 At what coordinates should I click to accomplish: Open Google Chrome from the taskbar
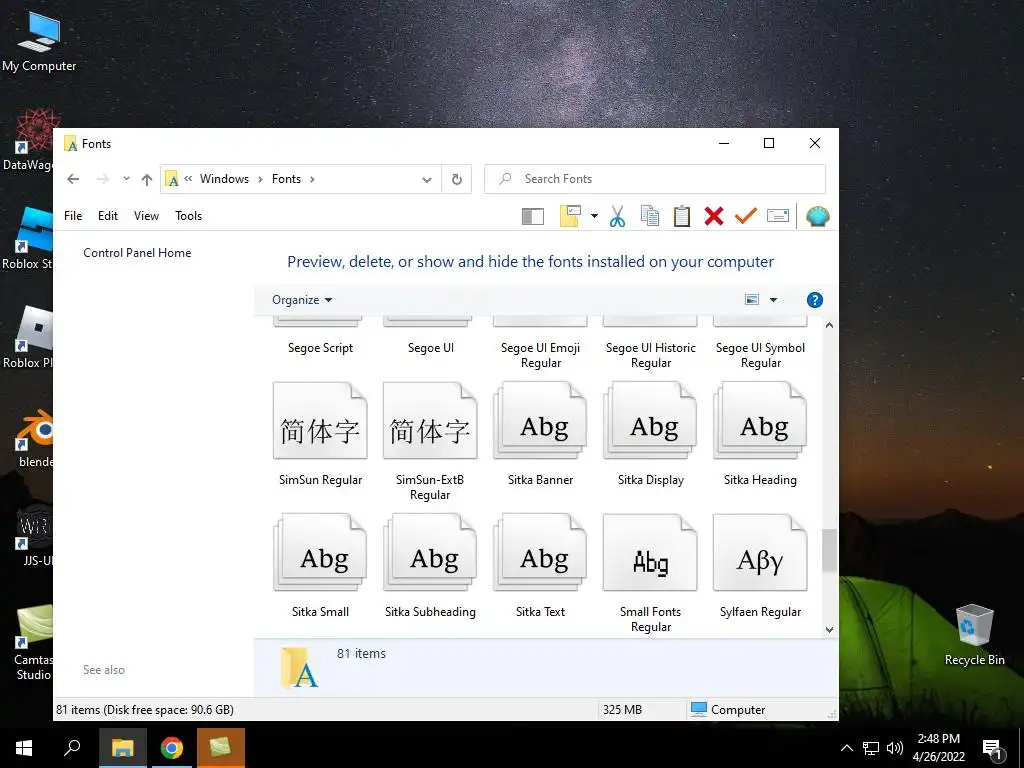(x=172, y=748)
